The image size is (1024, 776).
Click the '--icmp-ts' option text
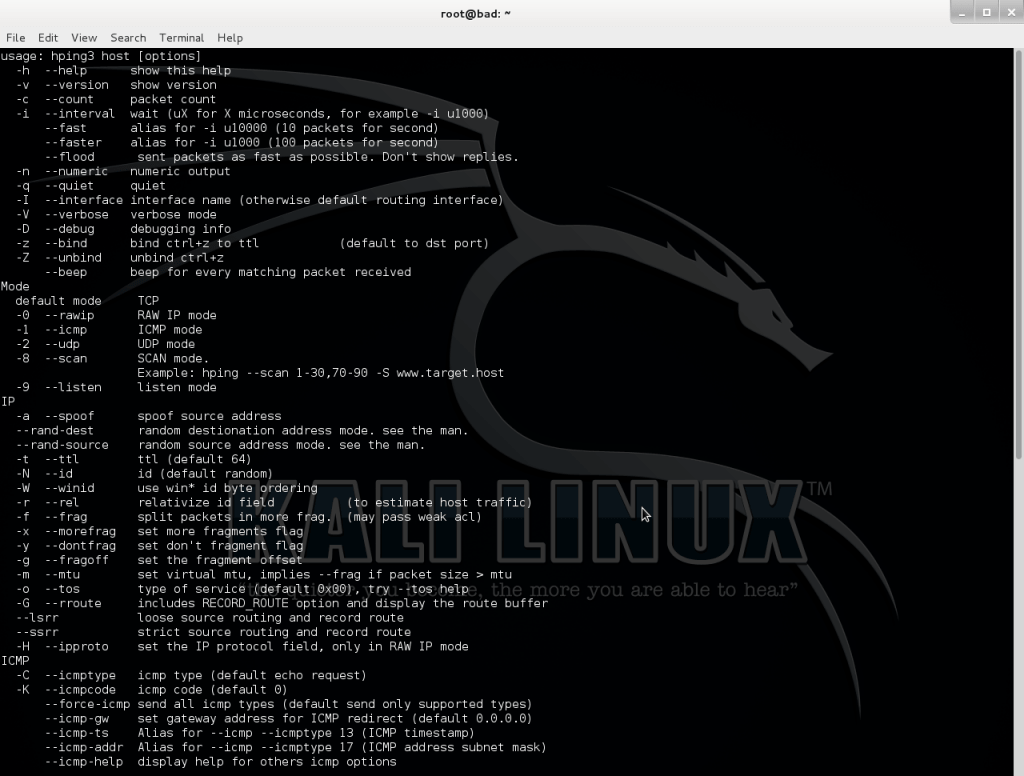point(76,732)
